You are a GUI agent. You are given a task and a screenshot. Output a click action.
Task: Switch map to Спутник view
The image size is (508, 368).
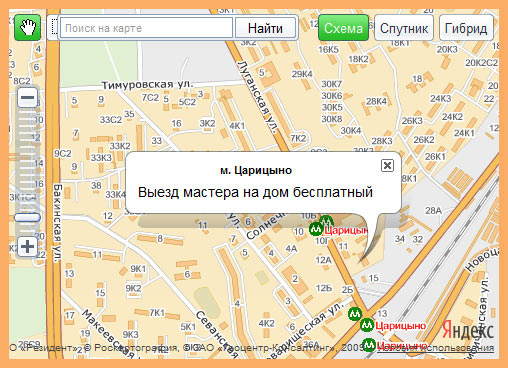[404, 28]
